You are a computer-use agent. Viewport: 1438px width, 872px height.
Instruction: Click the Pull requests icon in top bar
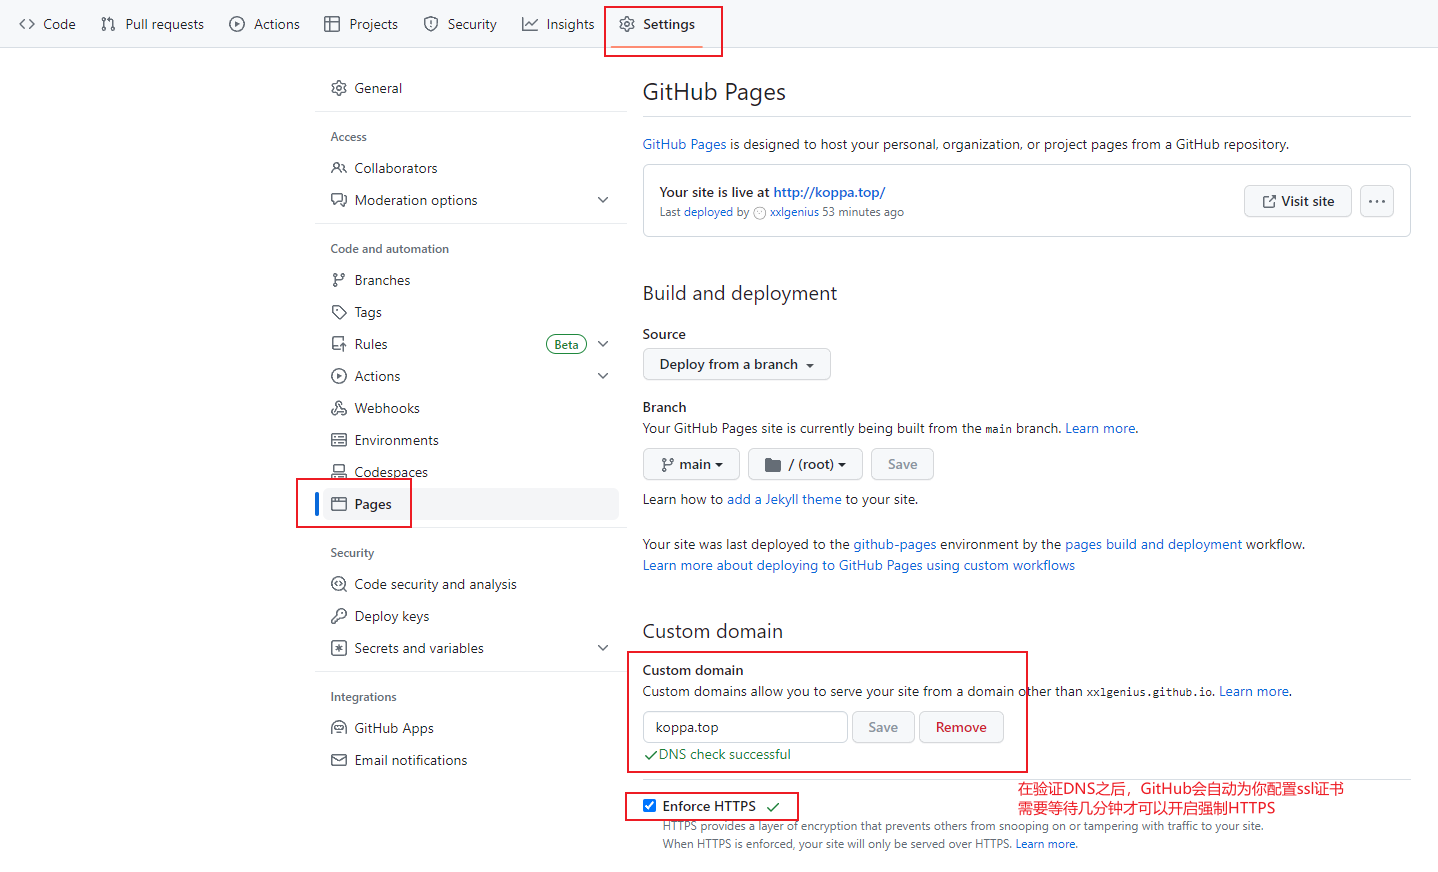[x=108, y=24]
